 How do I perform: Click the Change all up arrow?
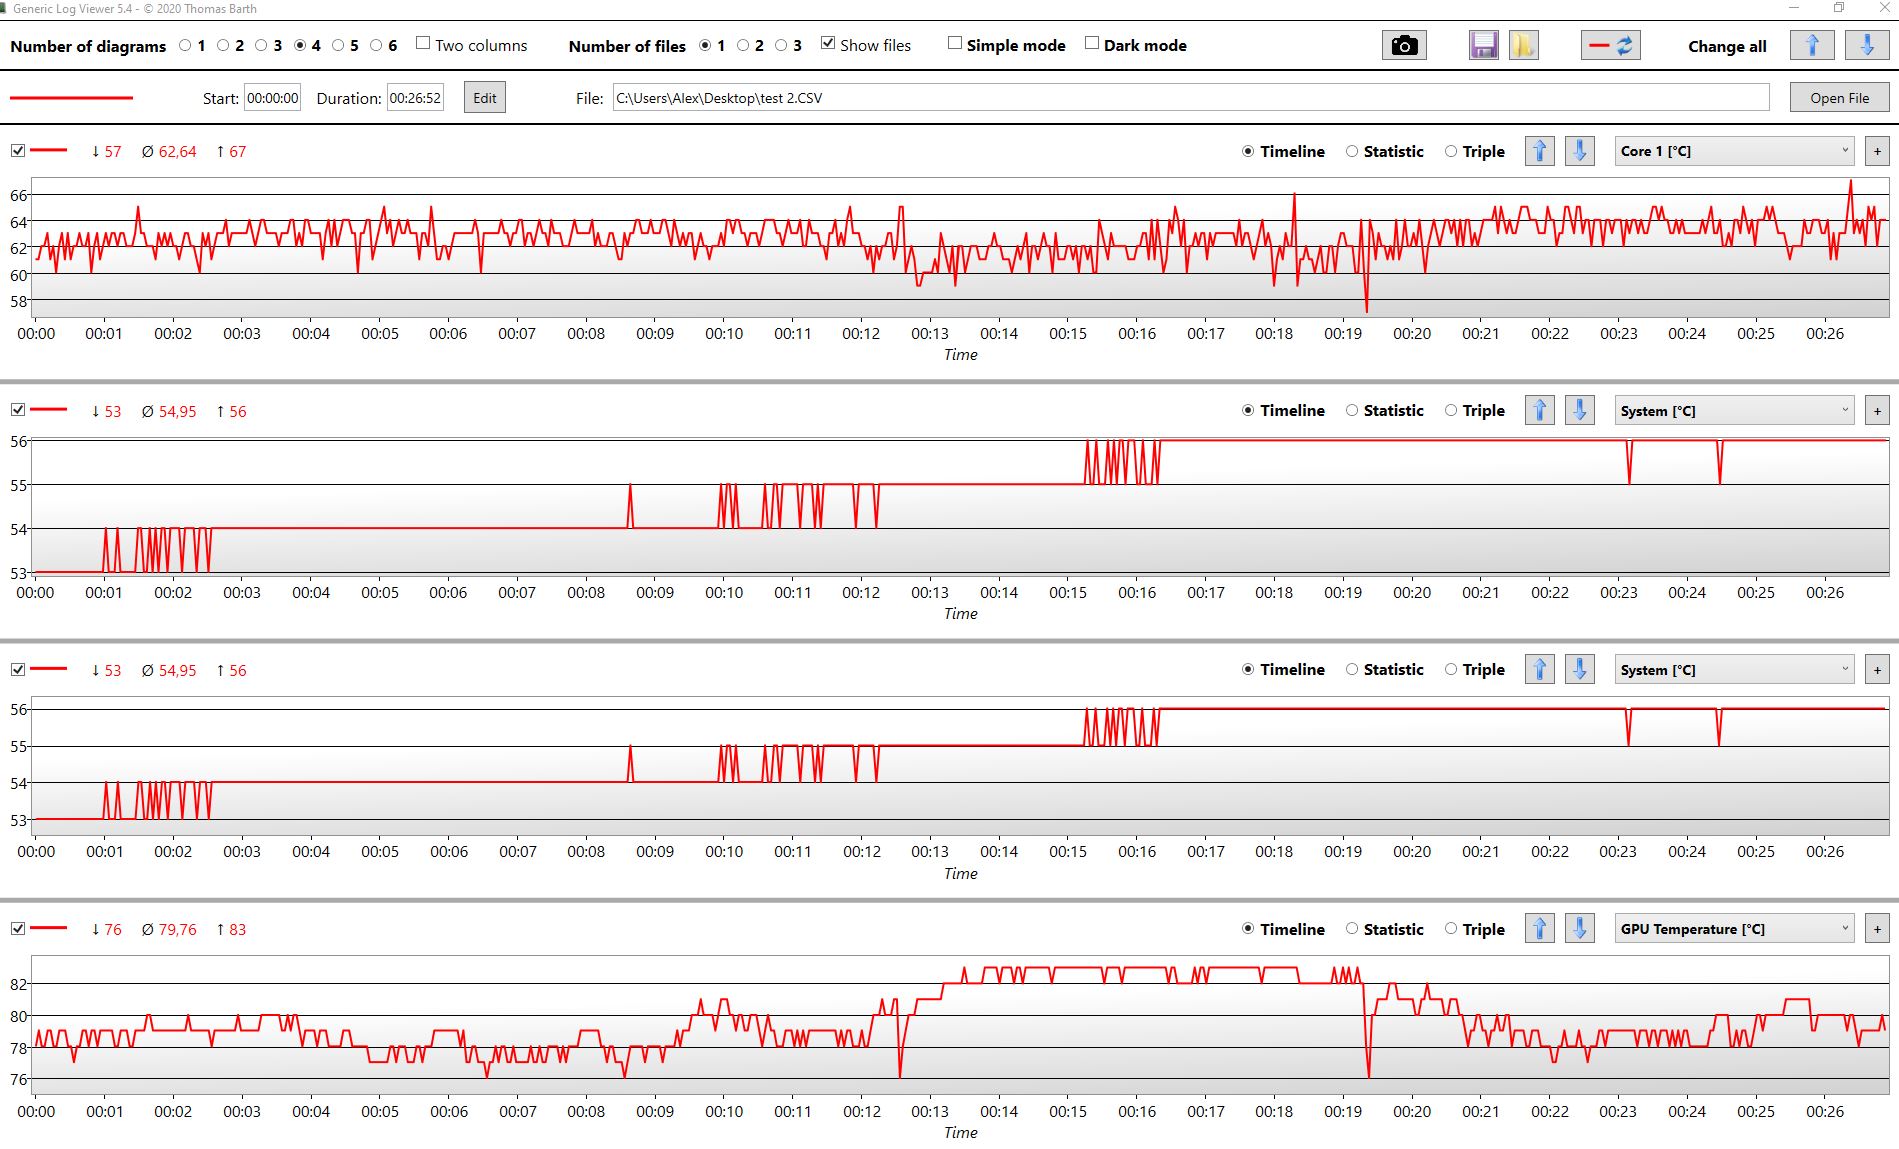coord(1812,46)
